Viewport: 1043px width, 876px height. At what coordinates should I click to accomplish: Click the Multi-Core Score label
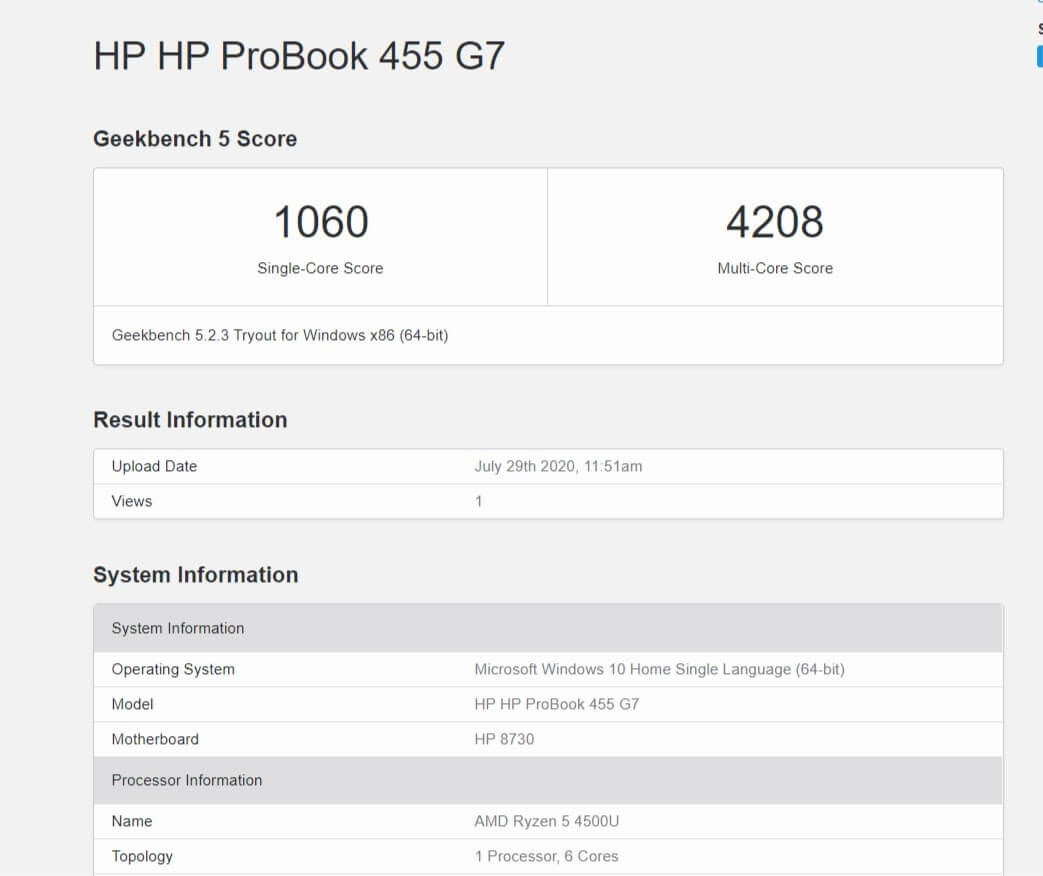coord(775,268)
